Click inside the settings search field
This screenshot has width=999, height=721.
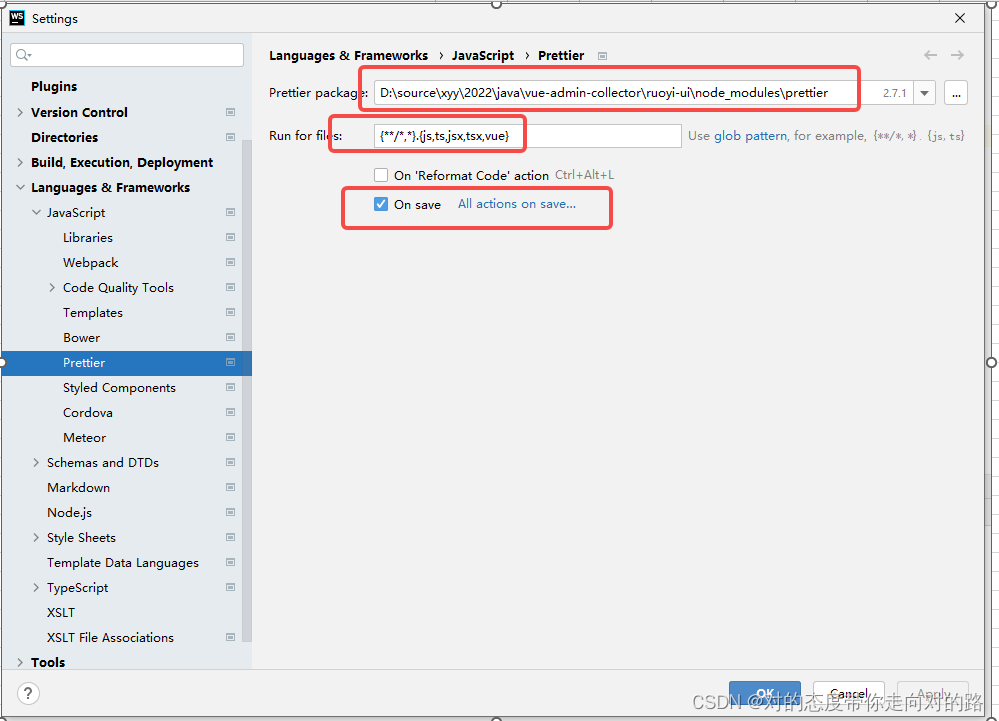126,54
